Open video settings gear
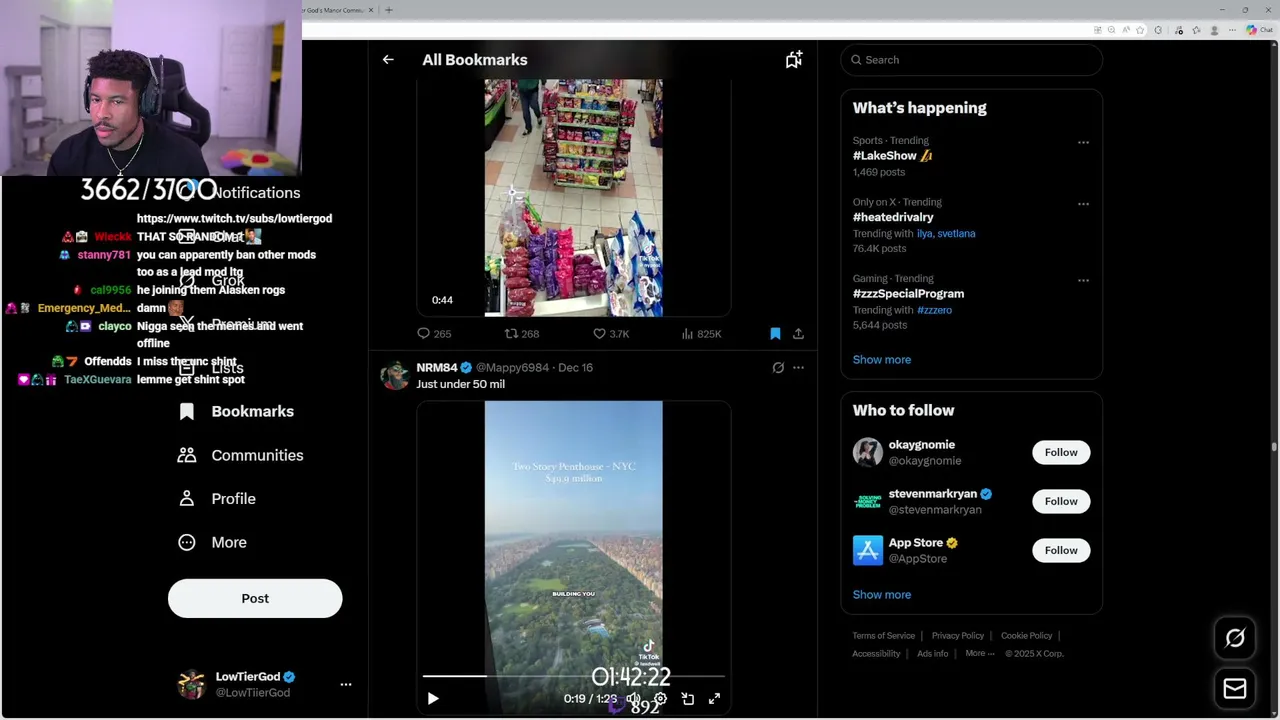This screenshot has height=720, width=1280. [x=660, y=699]
